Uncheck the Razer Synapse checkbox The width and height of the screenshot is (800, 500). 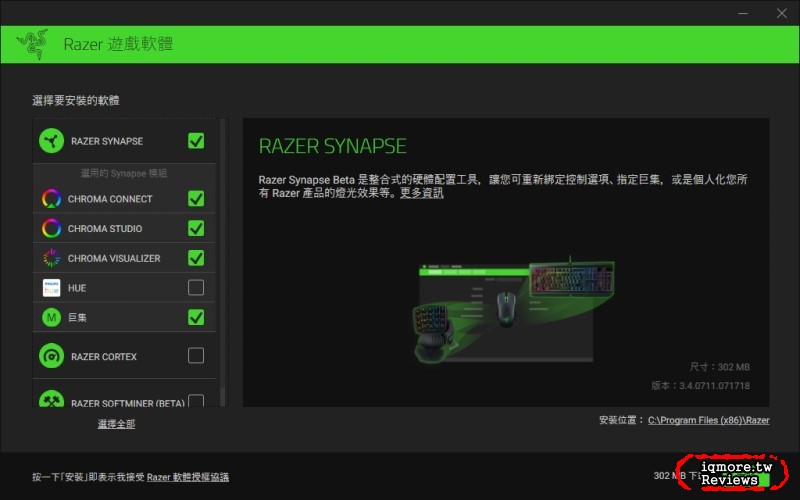[x=196, y=141]
